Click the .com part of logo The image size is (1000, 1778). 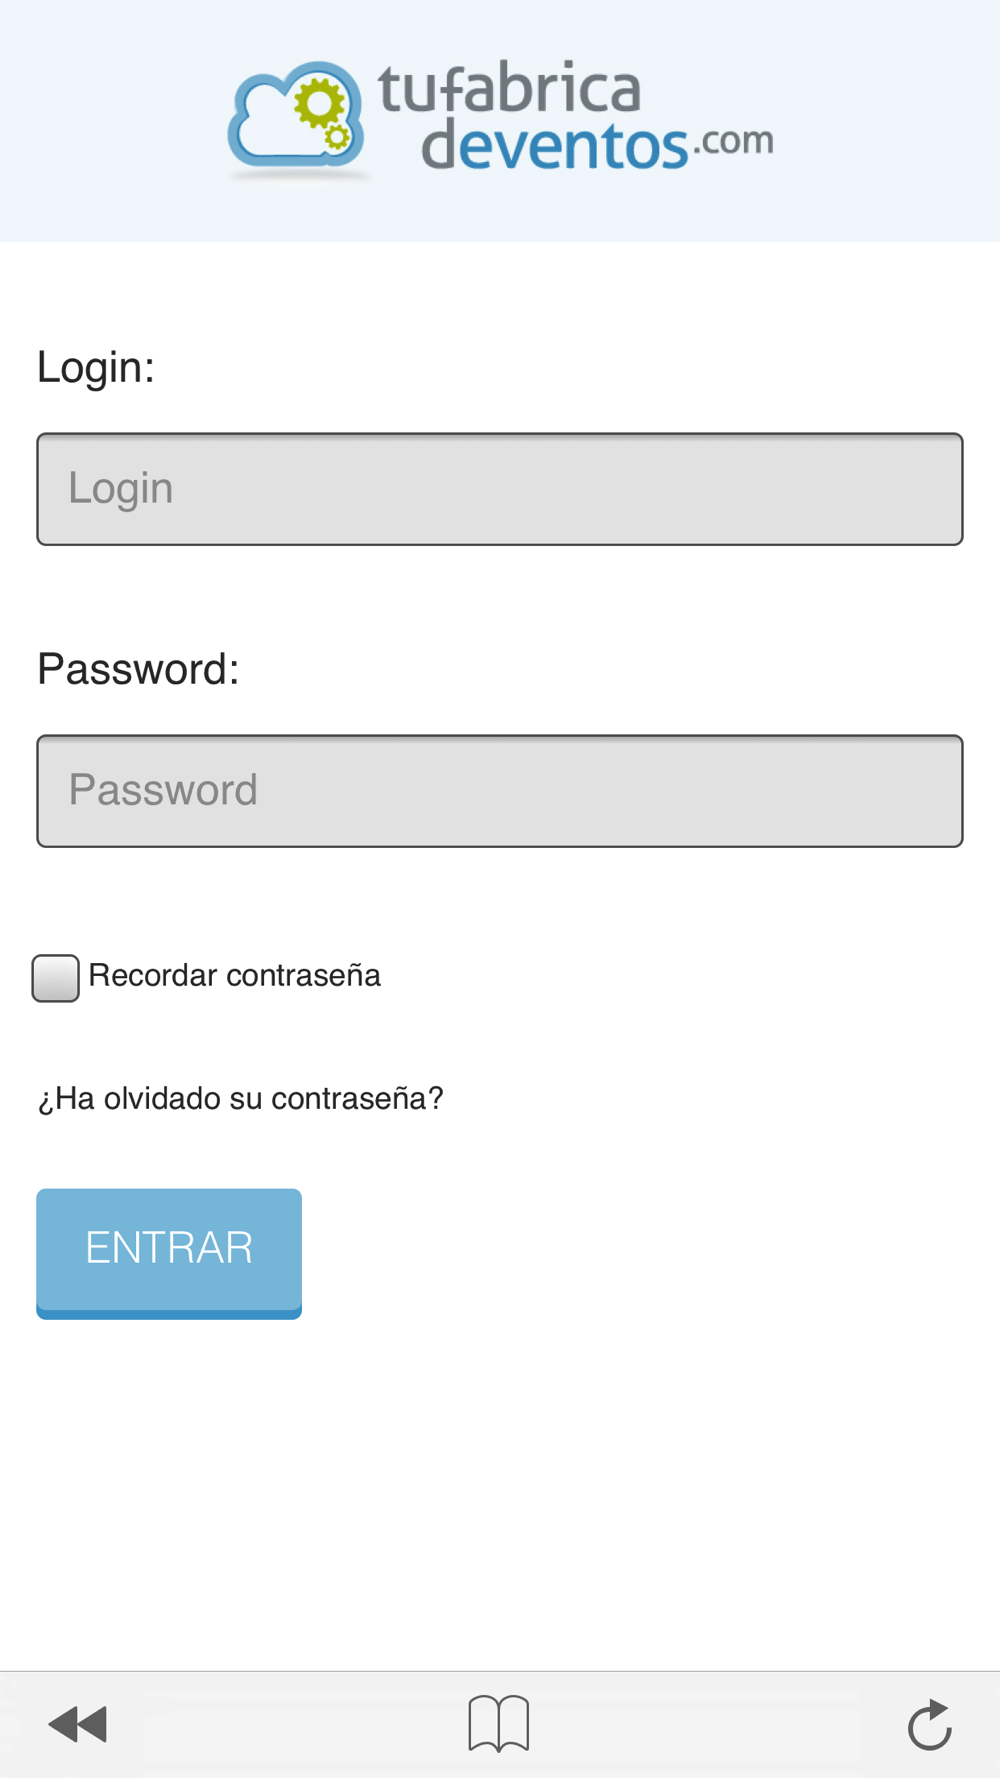(x=734, y=141)
